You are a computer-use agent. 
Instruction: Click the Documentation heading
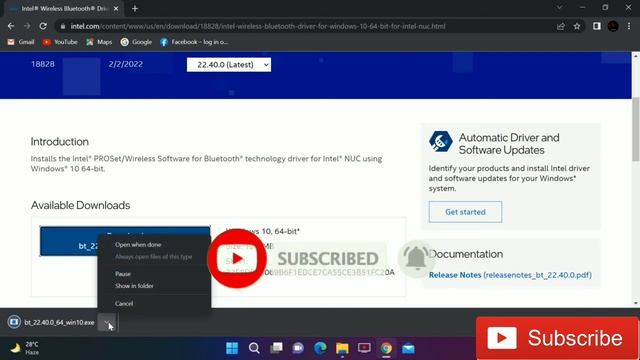(466, 254)
